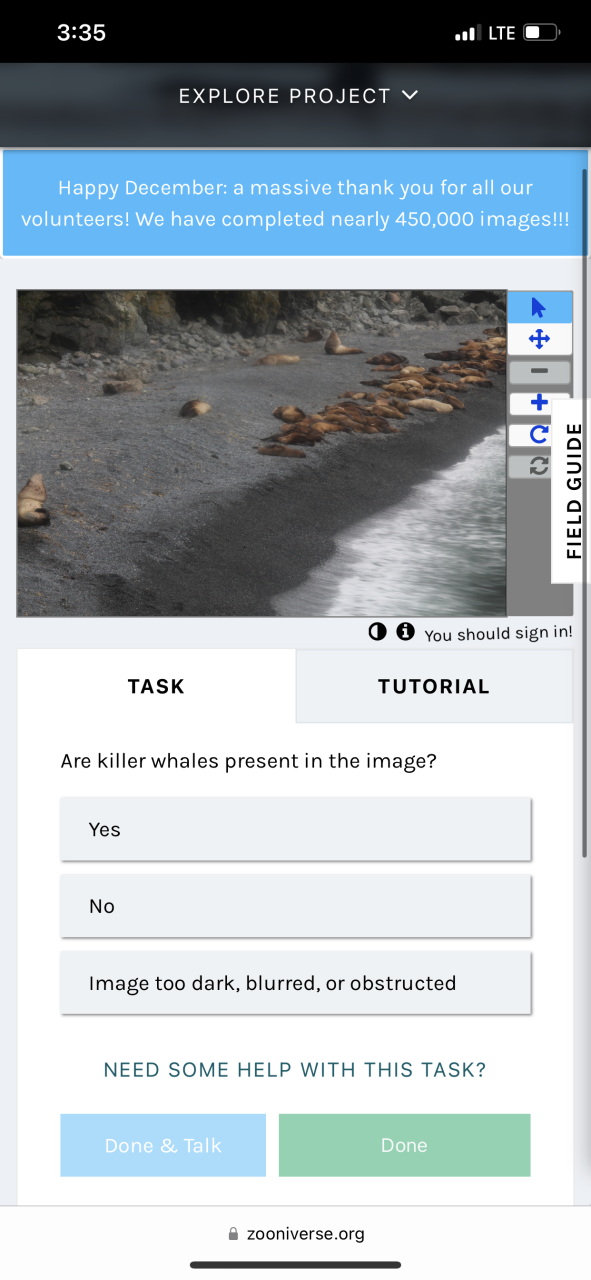
Task: Open the subject info icon
Action: coord(405,632)
